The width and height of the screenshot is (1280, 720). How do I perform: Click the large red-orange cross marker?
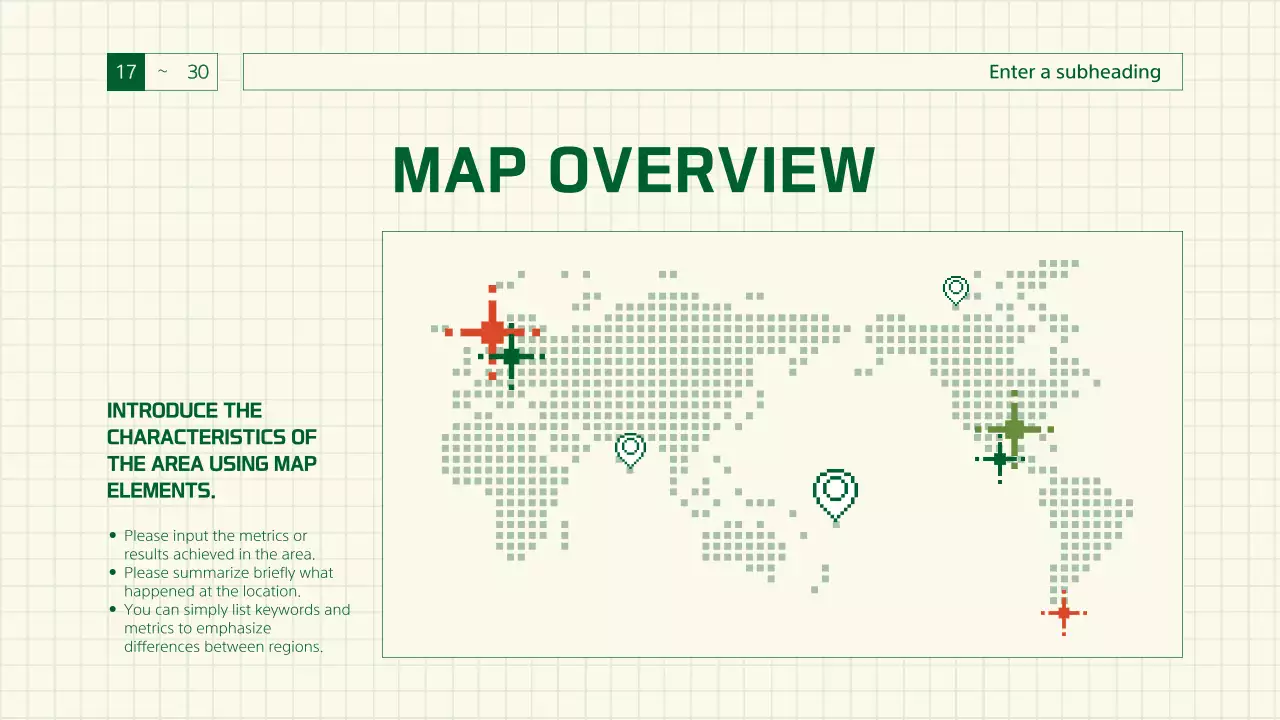pyautogui.click(x=491, y=331)
